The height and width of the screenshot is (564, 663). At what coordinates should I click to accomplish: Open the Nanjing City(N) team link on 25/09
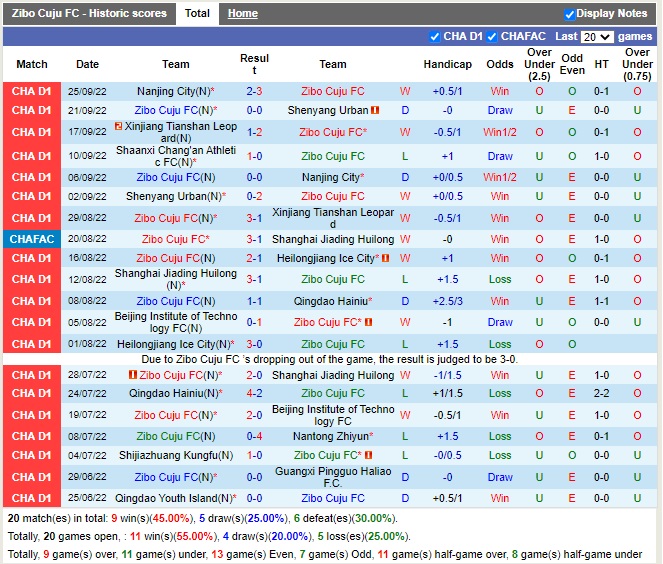[173, 91]
